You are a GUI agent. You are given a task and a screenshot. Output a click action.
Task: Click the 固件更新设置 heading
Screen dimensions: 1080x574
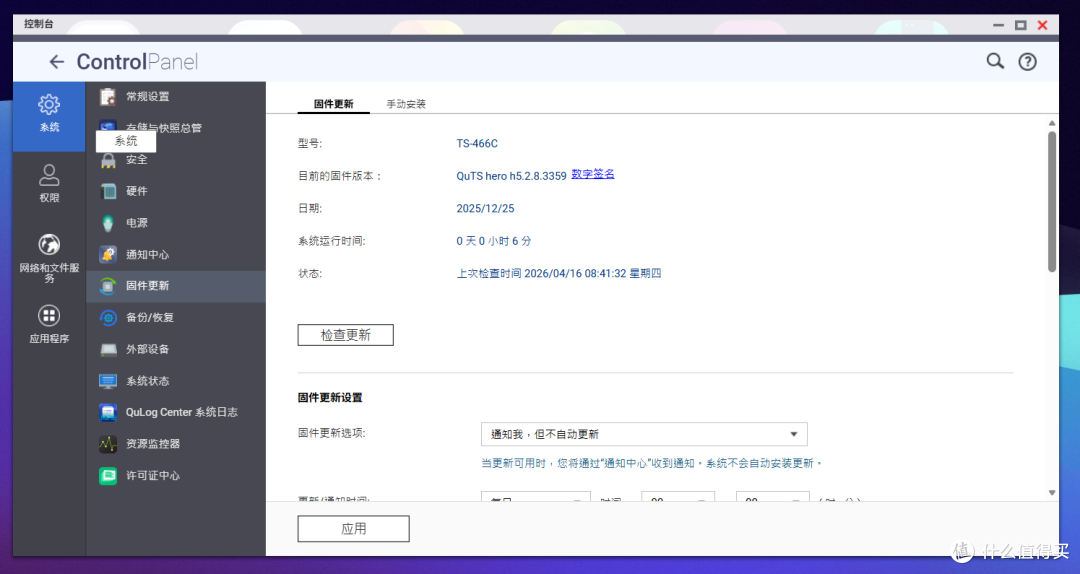pos(330,398)
